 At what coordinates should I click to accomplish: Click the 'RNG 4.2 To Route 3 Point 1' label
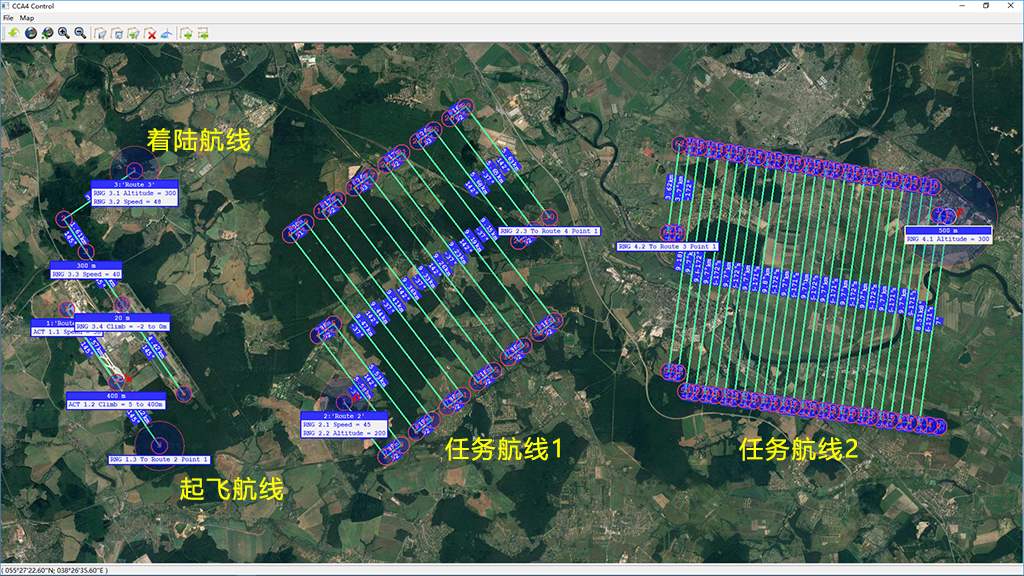point(668,246)
